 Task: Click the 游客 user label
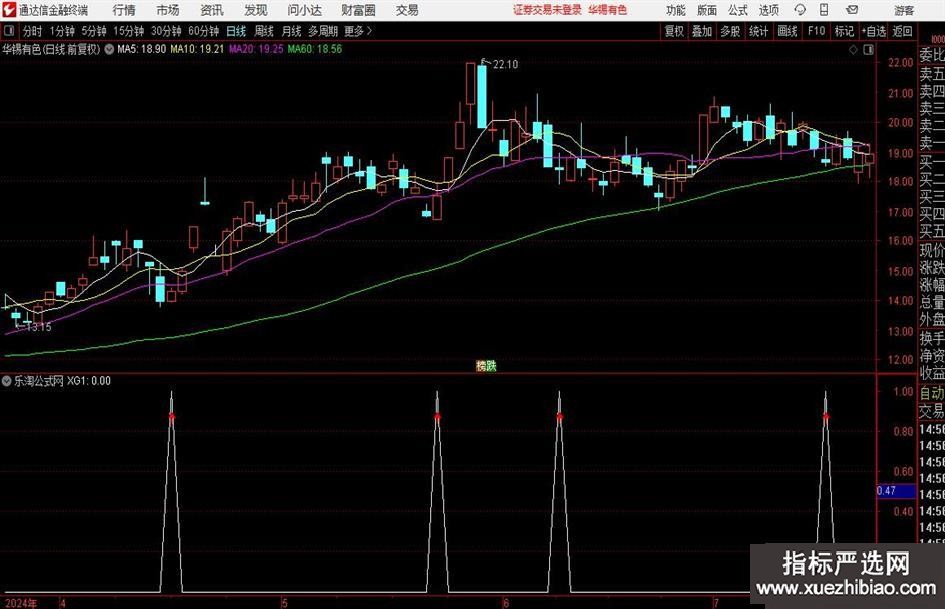pyautogui.click(x=904, y=10)
